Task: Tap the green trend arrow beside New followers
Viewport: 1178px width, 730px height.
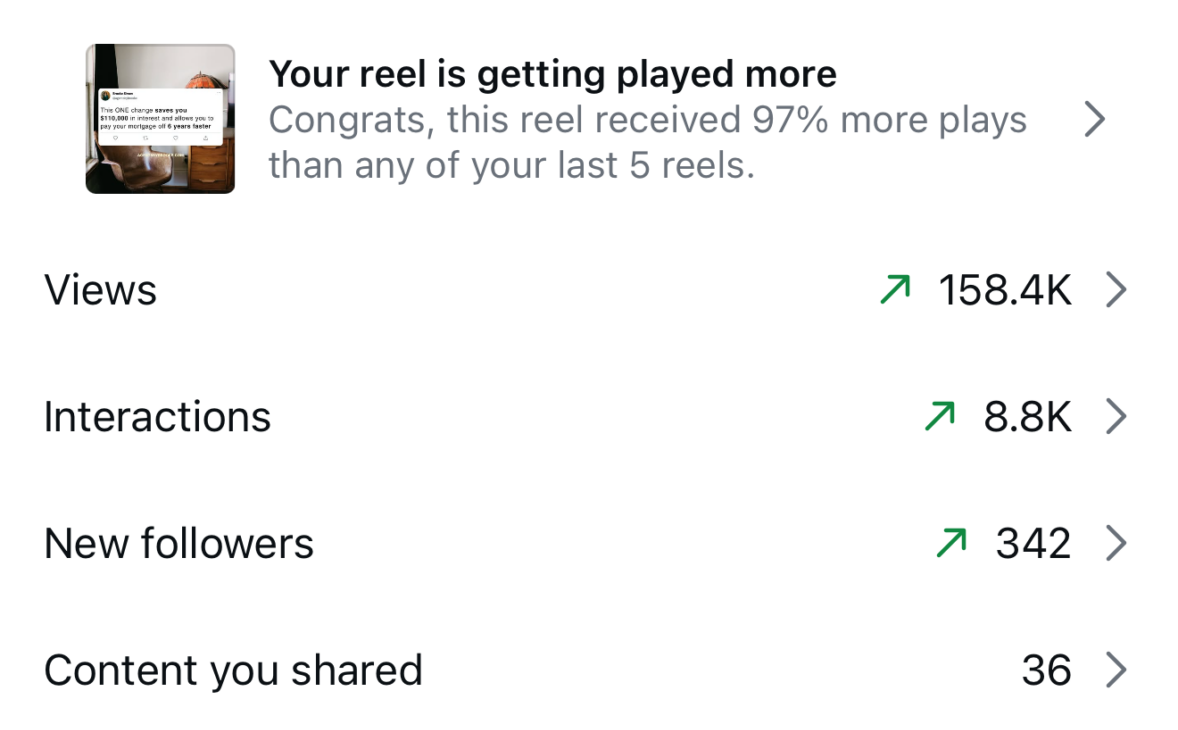Action: [x=951, y=544]
